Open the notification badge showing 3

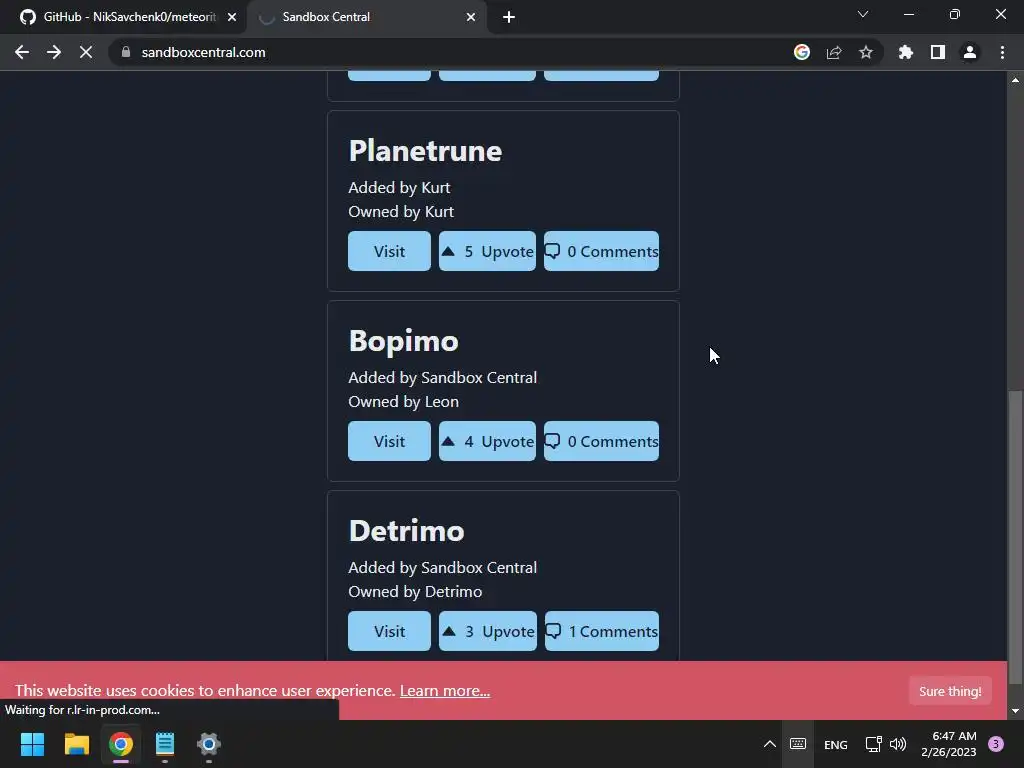tap(996, 744)
